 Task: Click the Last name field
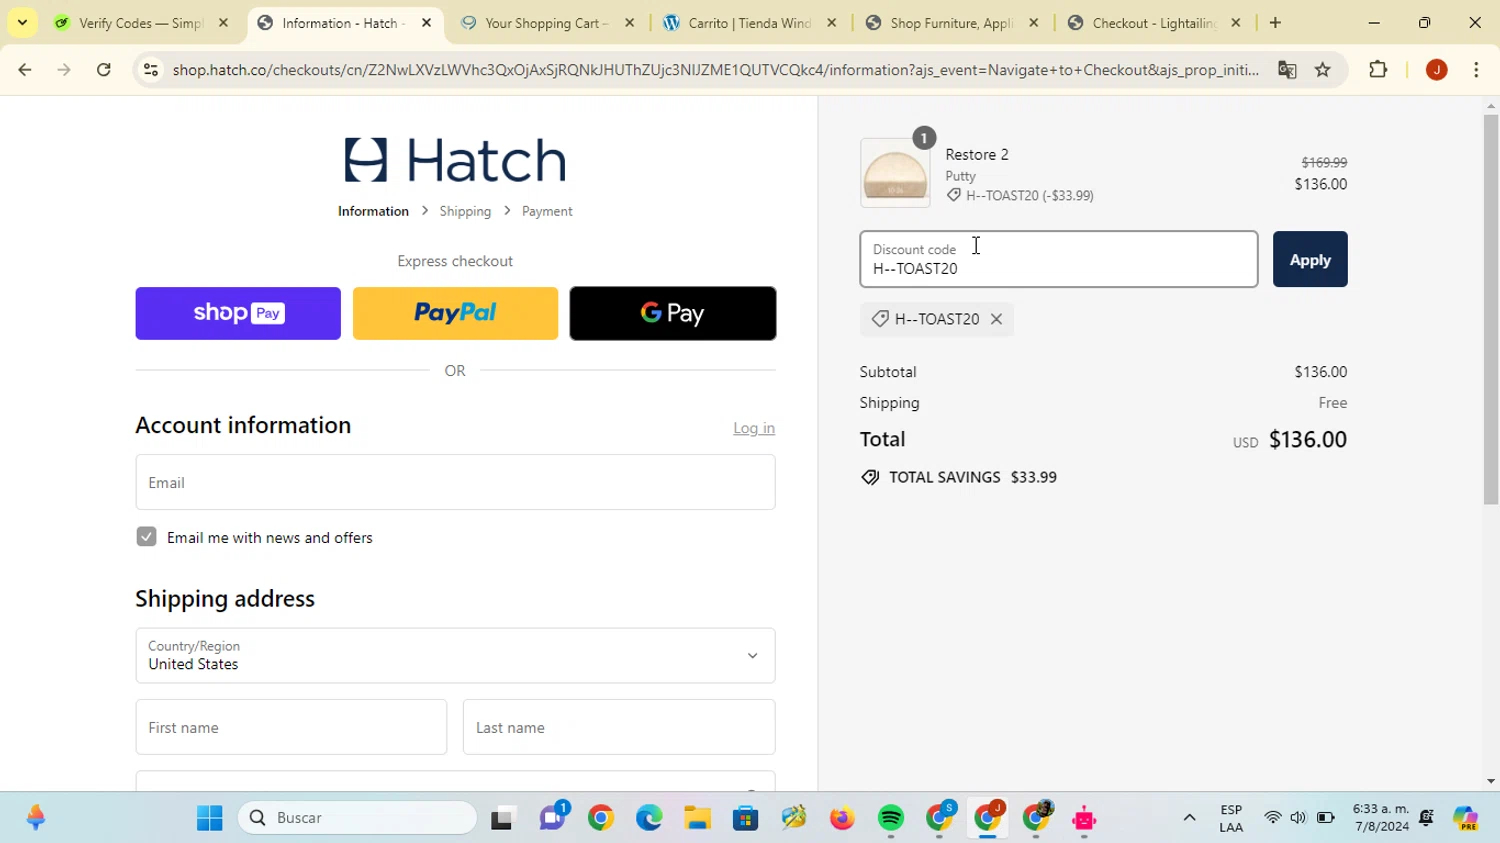[619, 727]
